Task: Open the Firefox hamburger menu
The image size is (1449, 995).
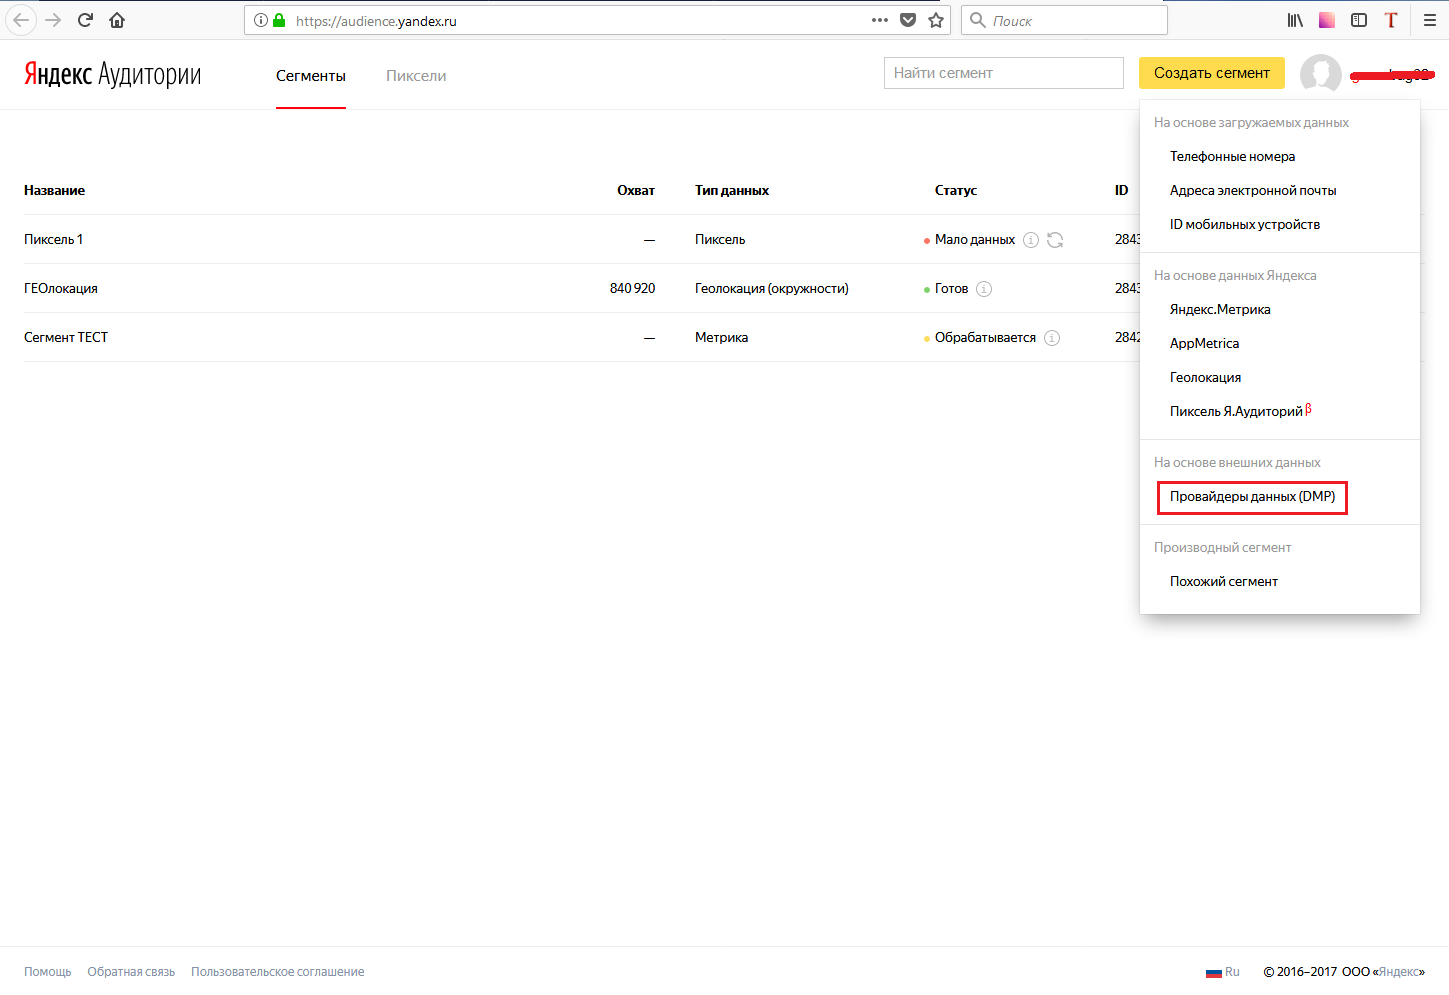Action: pyautogui.click(x=1430, y=20)
